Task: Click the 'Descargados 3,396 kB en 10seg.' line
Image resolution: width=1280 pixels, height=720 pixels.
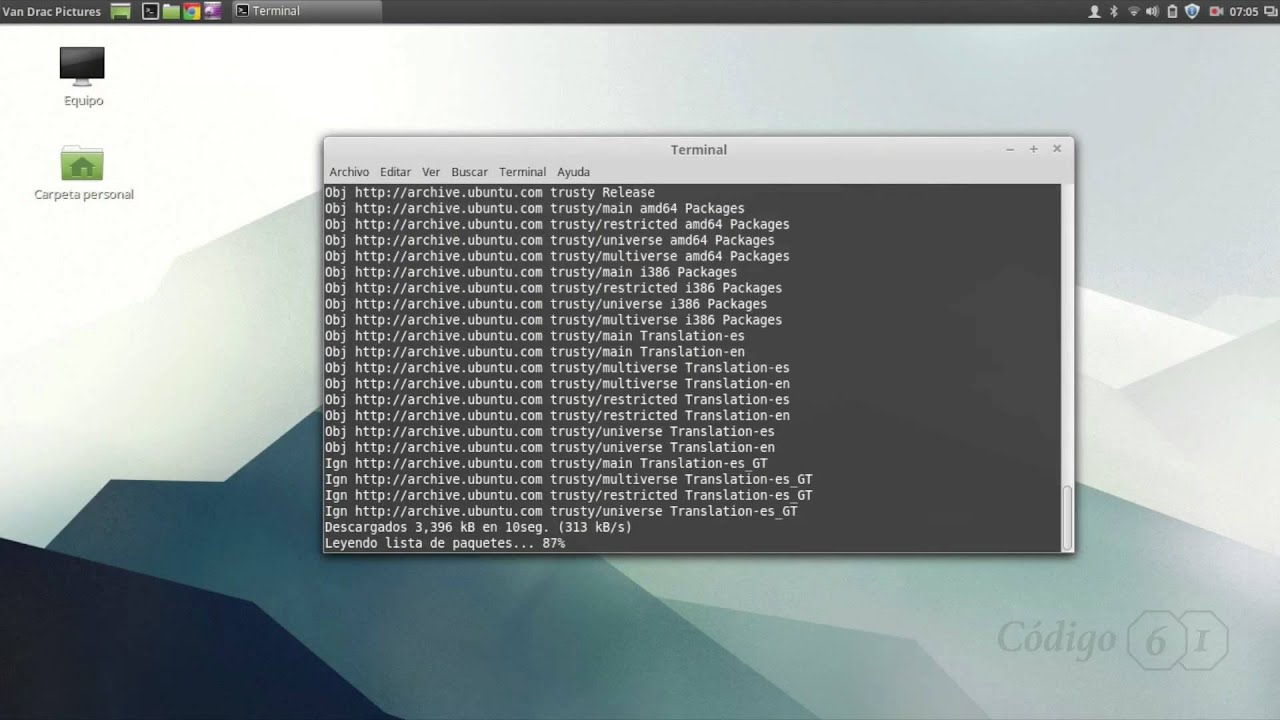Action: point(478,527)
